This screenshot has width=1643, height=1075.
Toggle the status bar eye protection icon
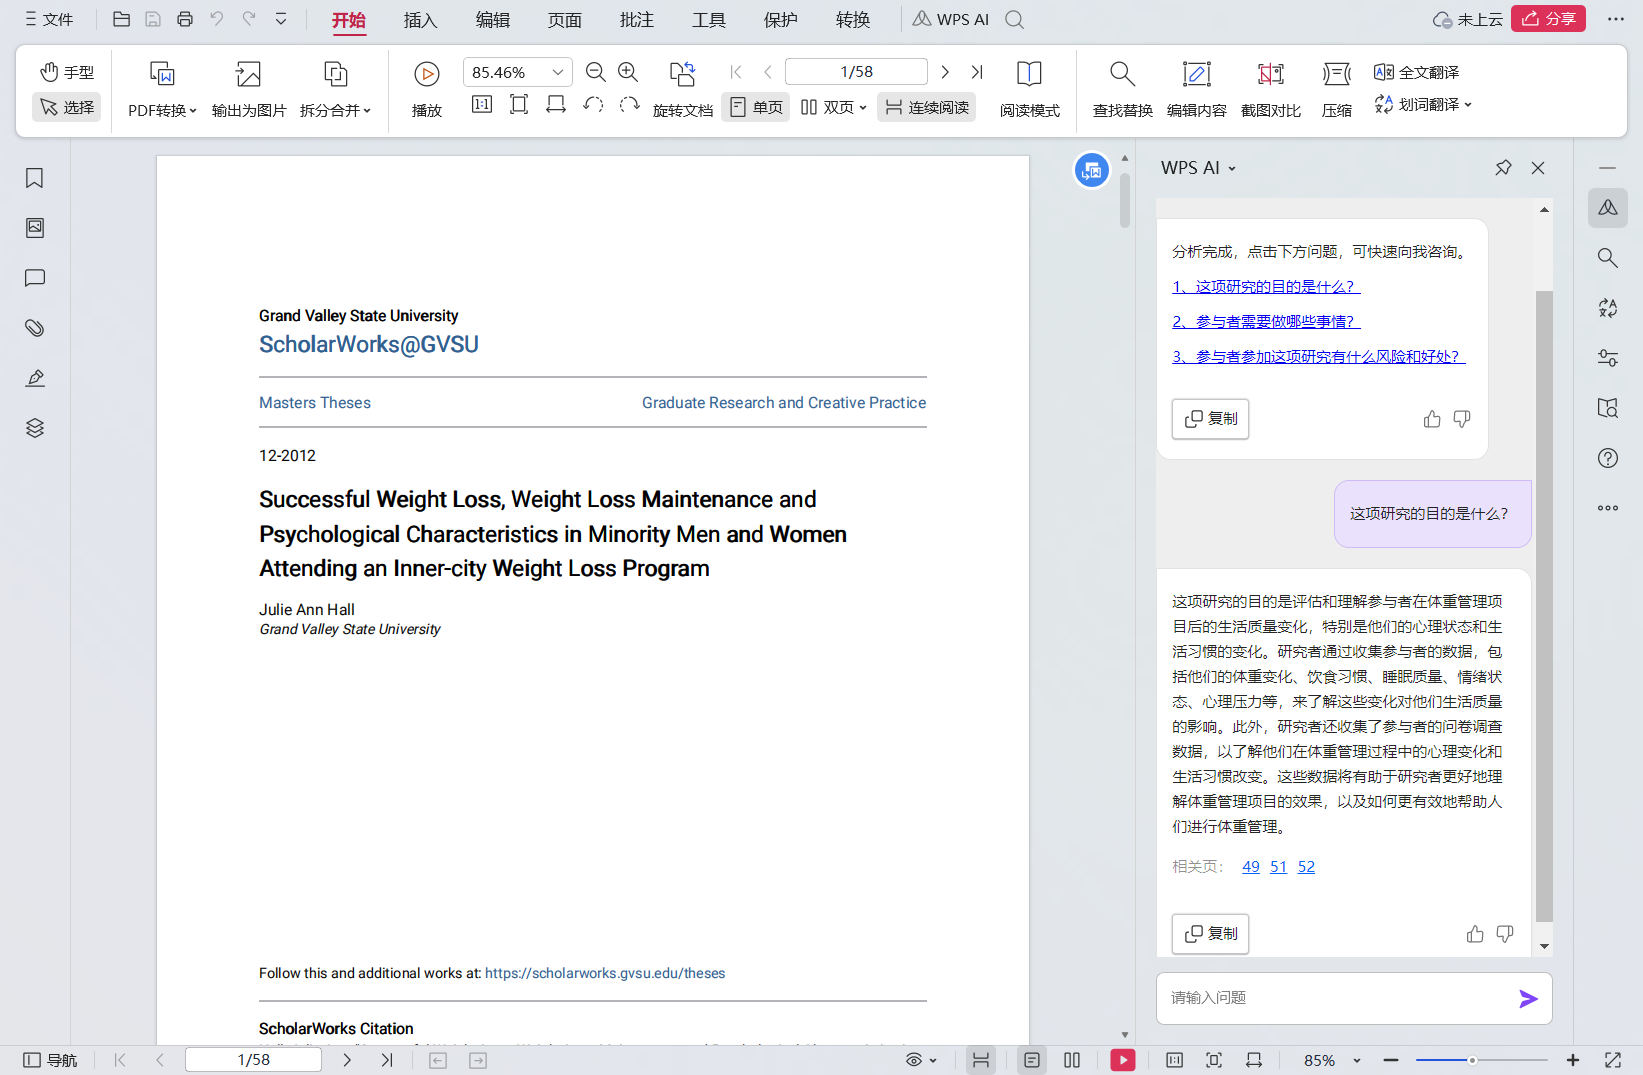[x=914, y=1060]
